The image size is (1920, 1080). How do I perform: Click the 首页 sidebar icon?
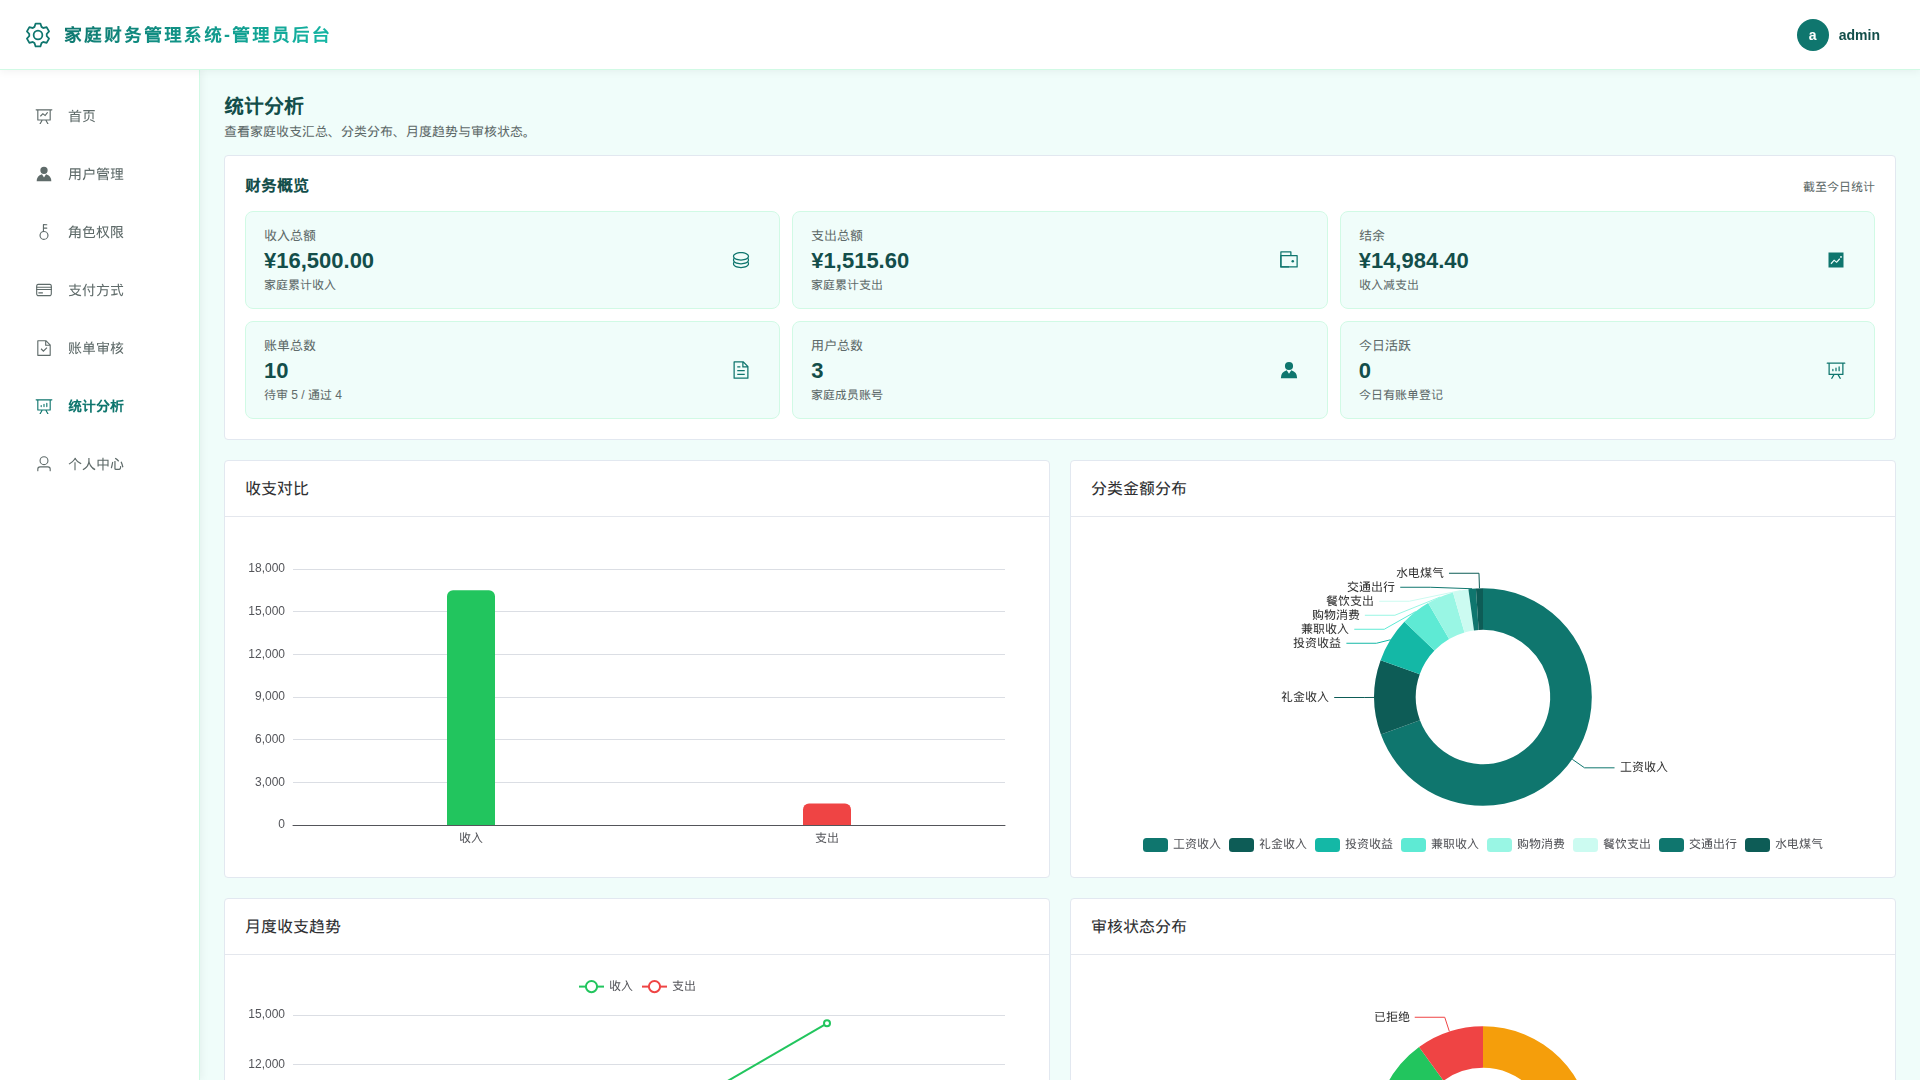[44, 116]
